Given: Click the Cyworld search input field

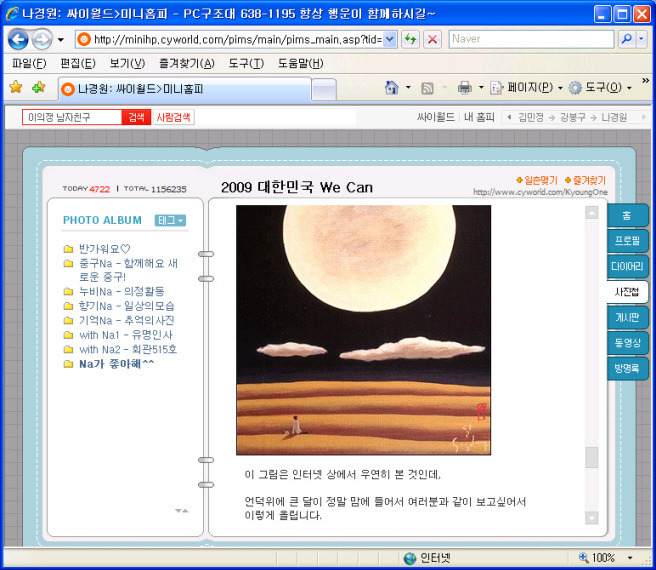Looking at the screenshot, I should (x=72, y=117).
